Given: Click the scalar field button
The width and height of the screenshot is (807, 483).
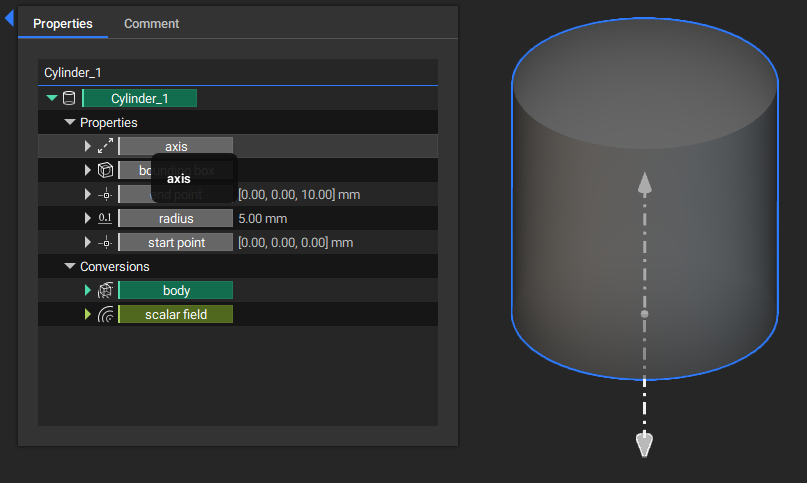Looking at the screenshot, I should coord(175,314).
